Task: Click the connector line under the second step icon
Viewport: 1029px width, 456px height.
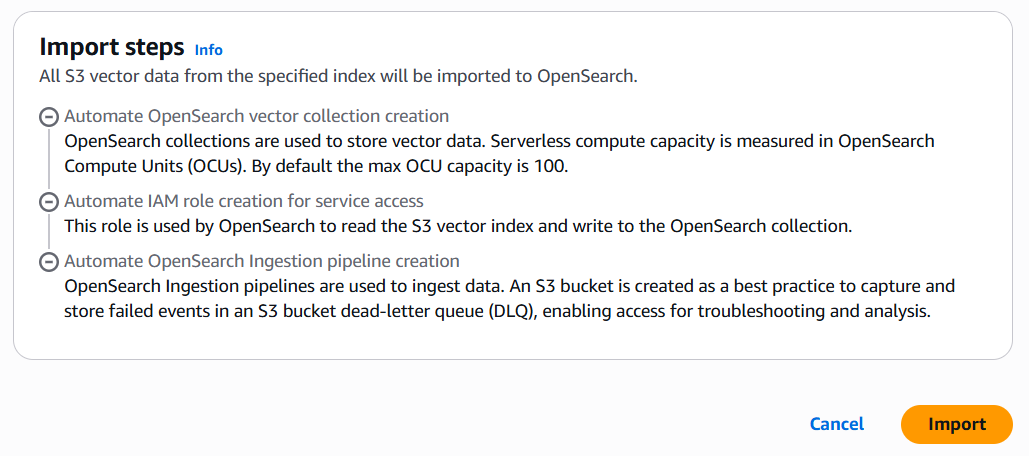Action: (47, 232)
